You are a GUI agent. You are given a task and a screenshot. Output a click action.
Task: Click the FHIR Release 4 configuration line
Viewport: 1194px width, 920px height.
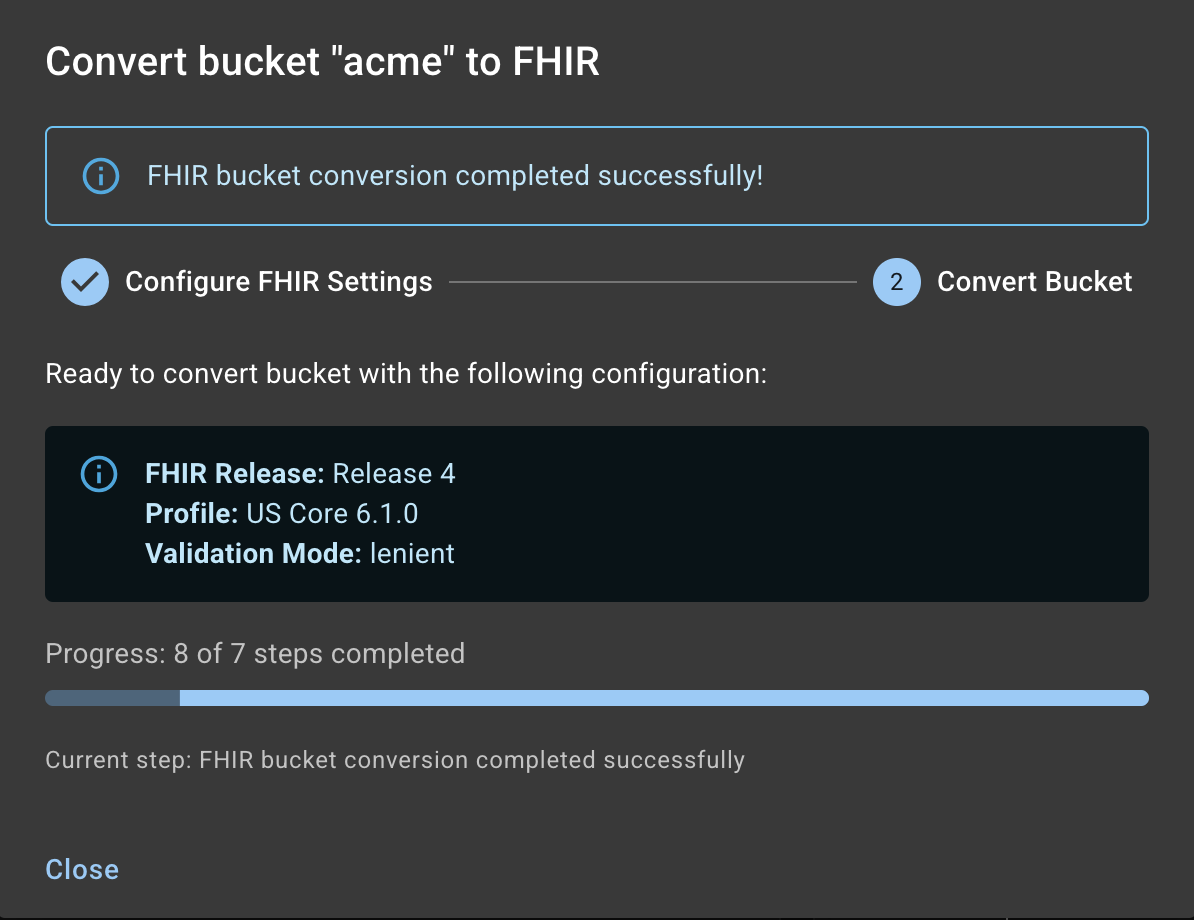tap(301, 473)
